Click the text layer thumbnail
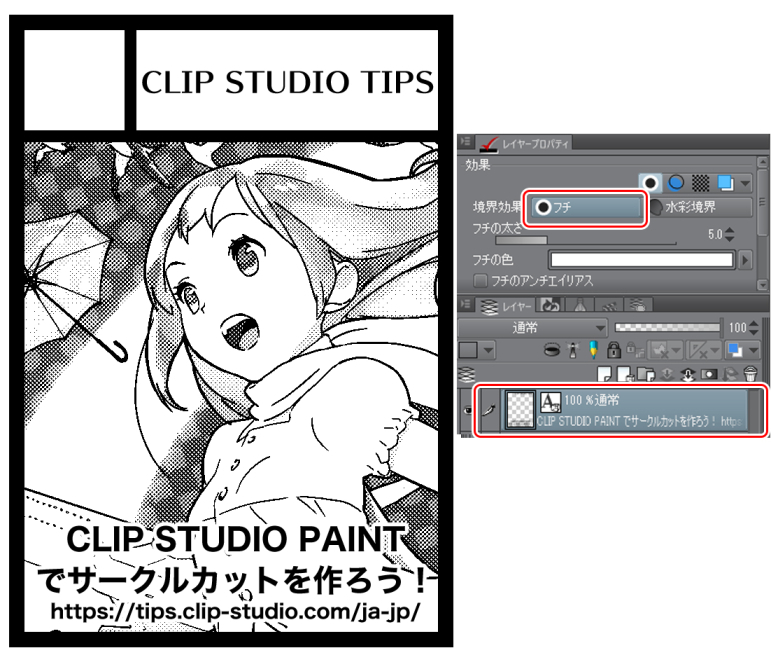The width and height of the screenshot is (771, 662). 520,410
